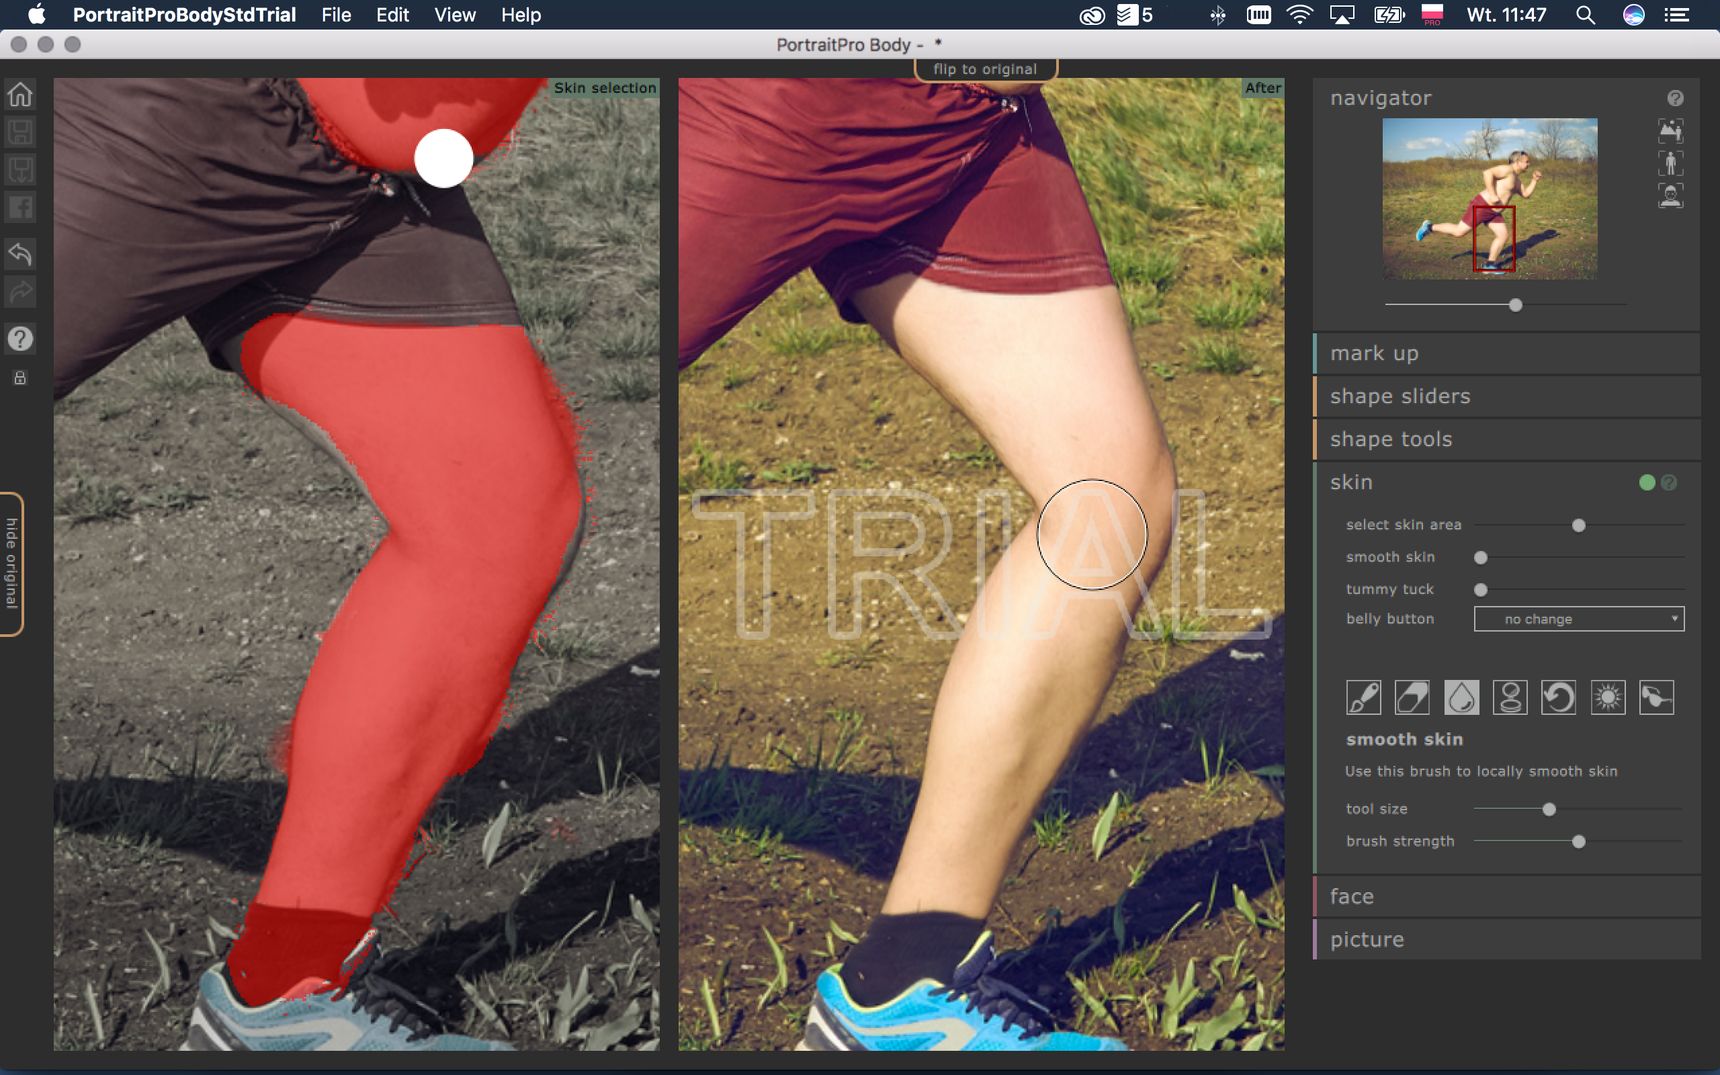Image resolution: width=1720 pixels, height=1075 pixels.
Task: Open Notification Center list icon
Action: coord(1677,15)
